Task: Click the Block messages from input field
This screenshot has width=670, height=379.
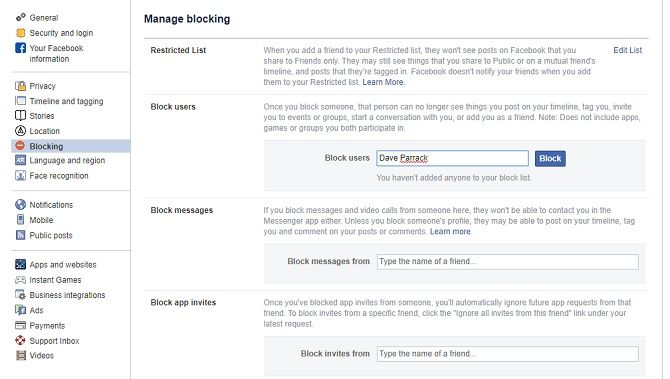Action: pyautogui.click(x=508, y=261)
